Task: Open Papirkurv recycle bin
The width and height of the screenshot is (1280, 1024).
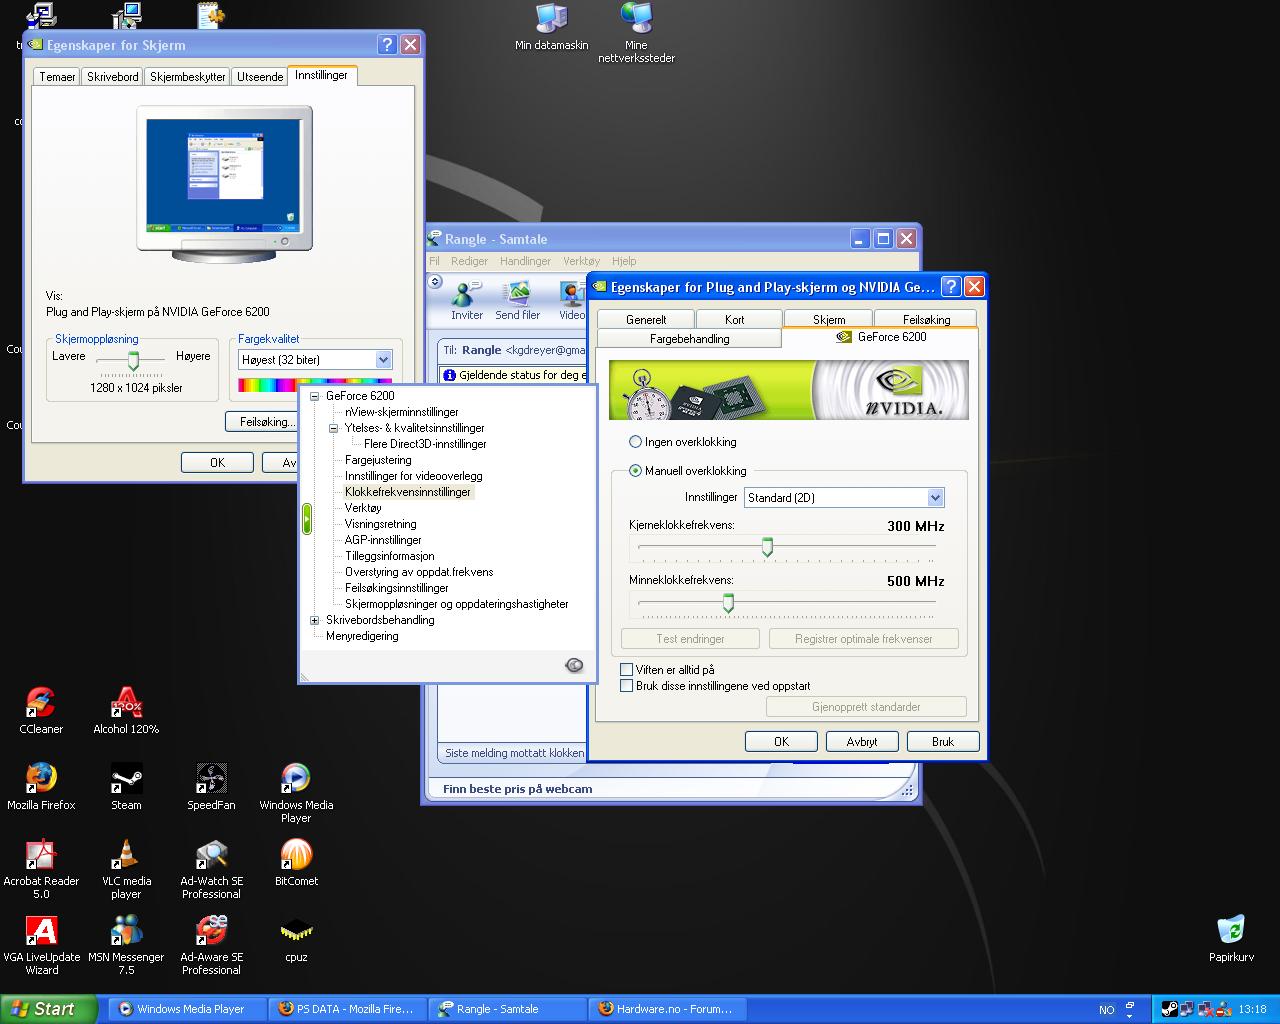Action: click(1231, 930)
